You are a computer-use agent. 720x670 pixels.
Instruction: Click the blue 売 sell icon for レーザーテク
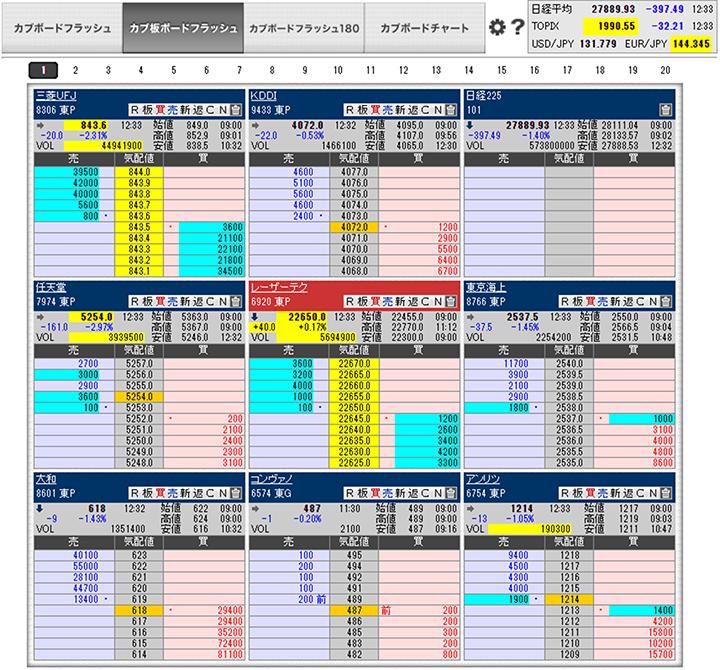coord(388,301)
